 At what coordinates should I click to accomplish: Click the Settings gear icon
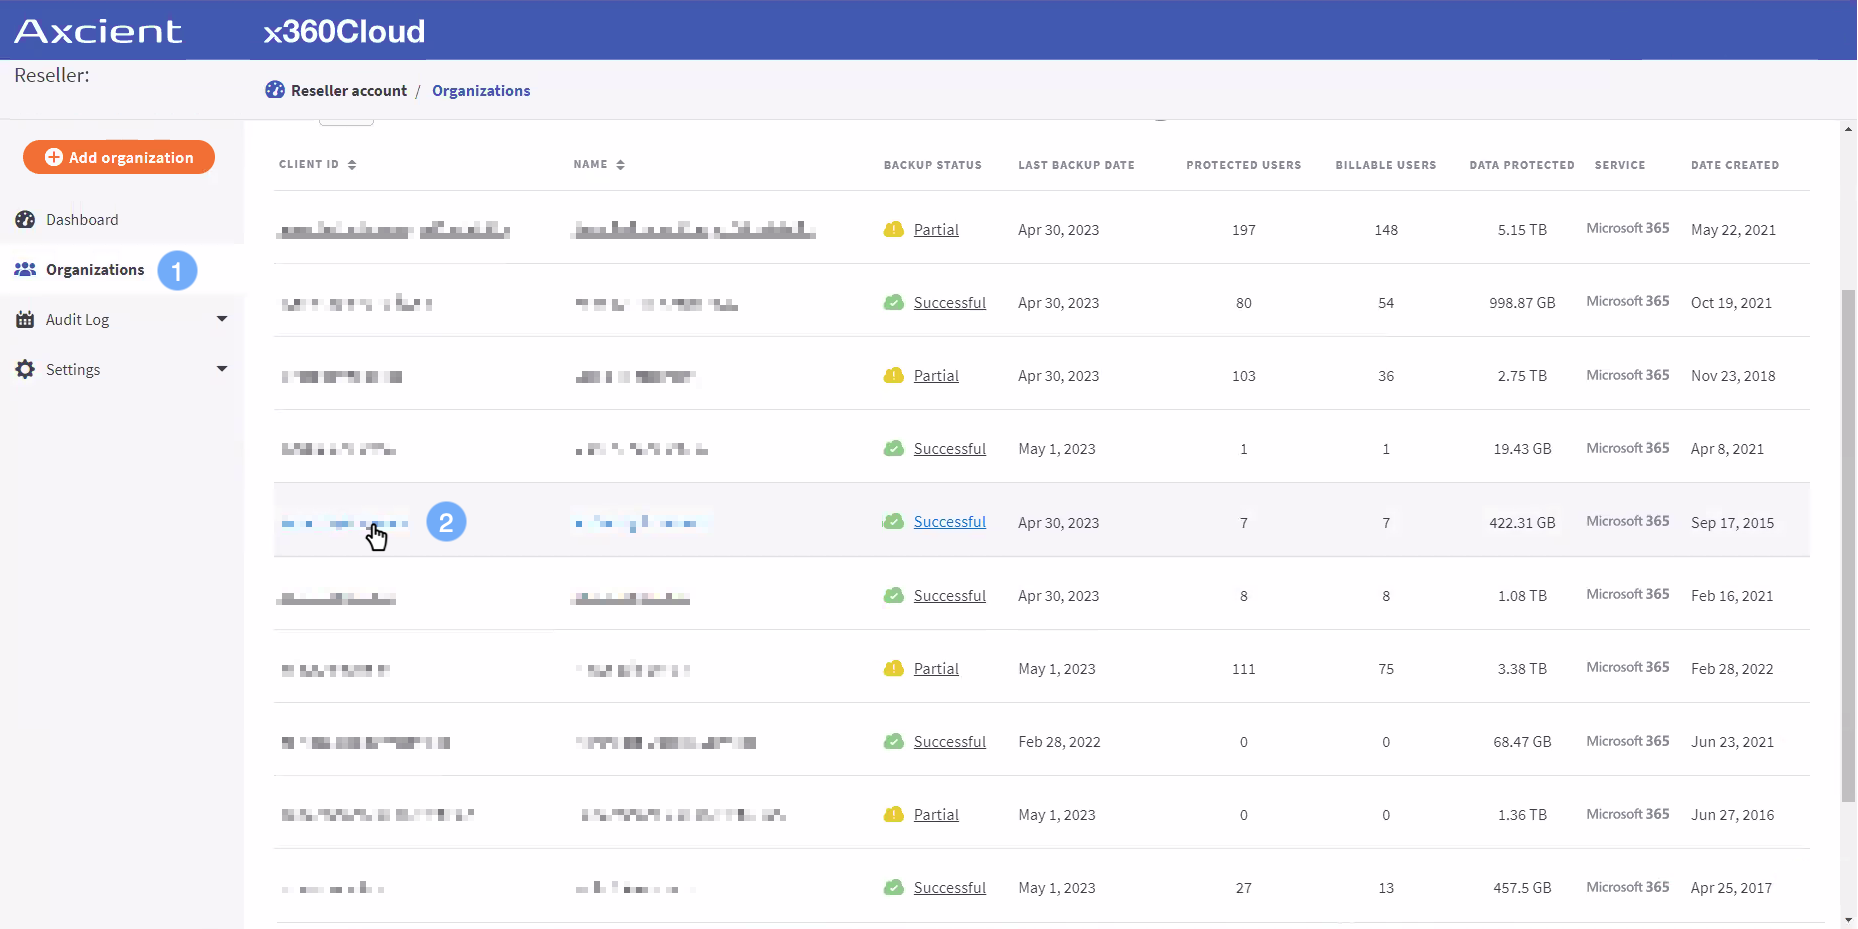25,369
